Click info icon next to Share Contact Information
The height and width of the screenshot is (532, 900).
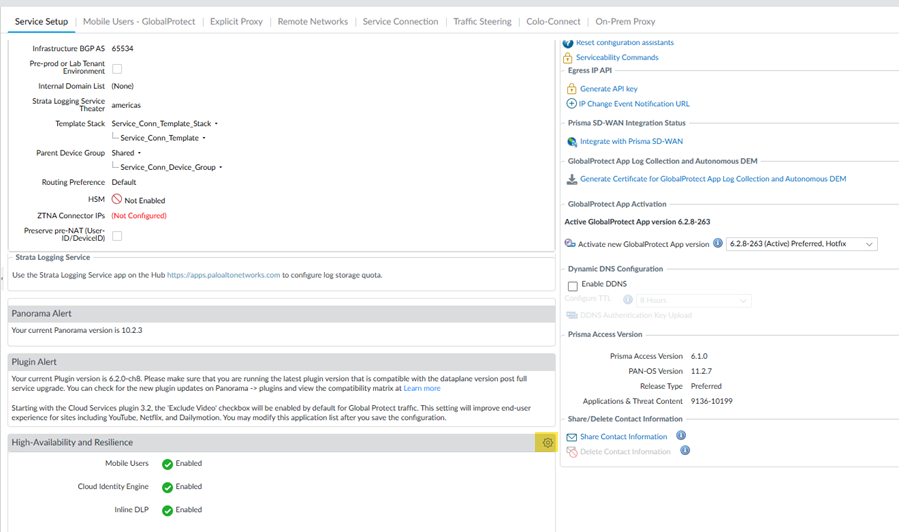click(x=681, y=436)
